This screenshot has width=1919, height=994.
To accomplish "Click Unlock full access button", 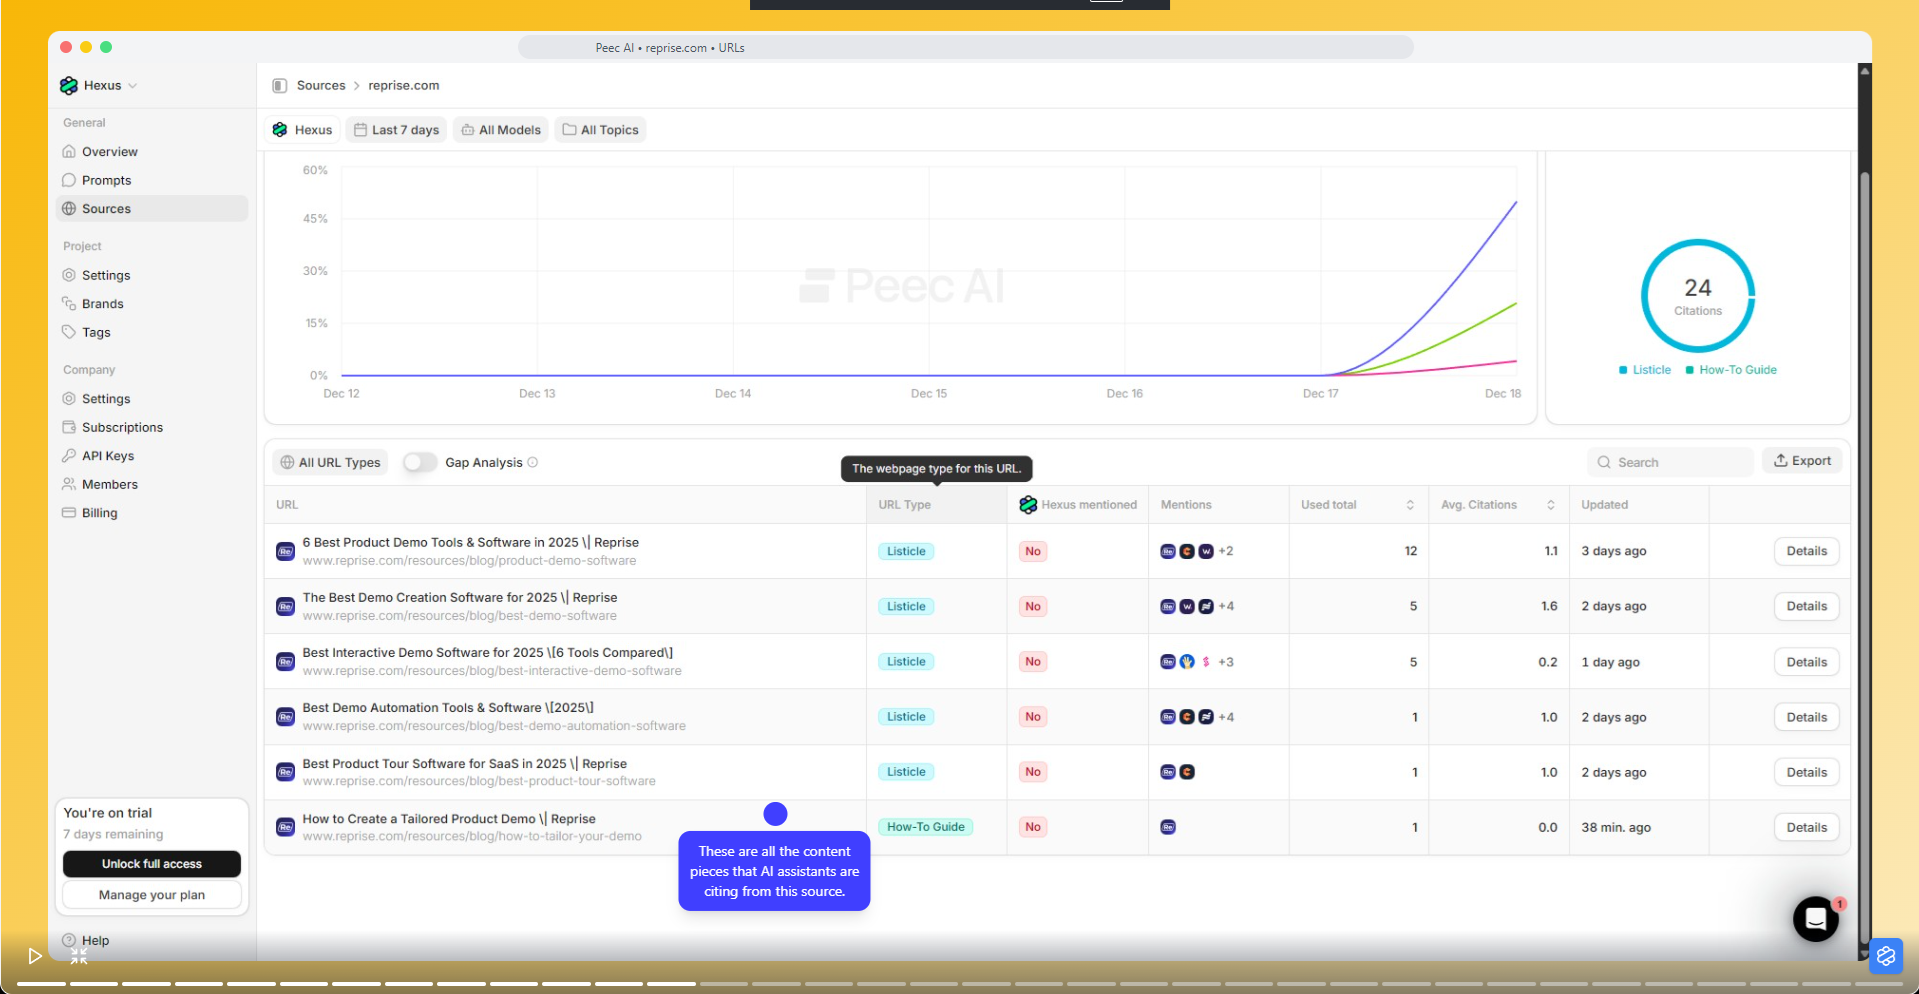I will pos(152,864).
